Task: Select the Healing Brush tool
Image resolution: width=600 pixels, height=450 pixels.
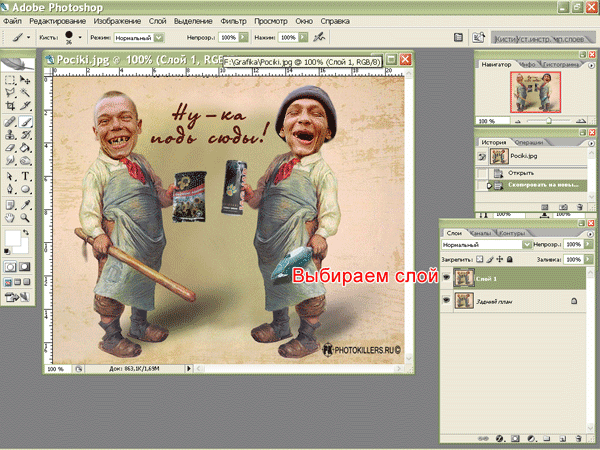Action: (x=10, y=122)
